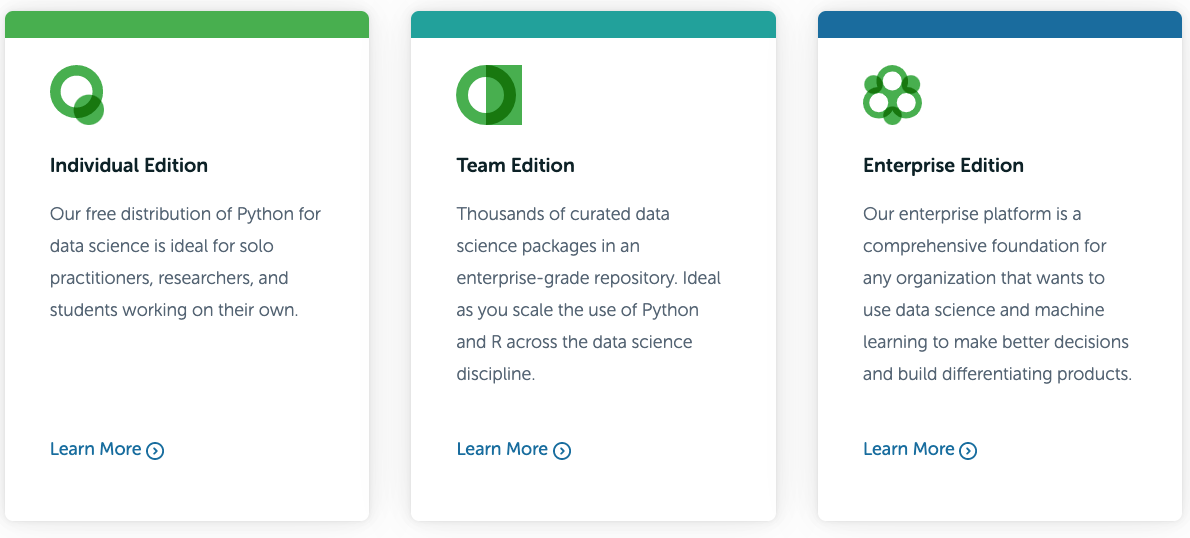
Task: Click the Team Edition half-circle square icon
Action: click(x=489, y=95)
